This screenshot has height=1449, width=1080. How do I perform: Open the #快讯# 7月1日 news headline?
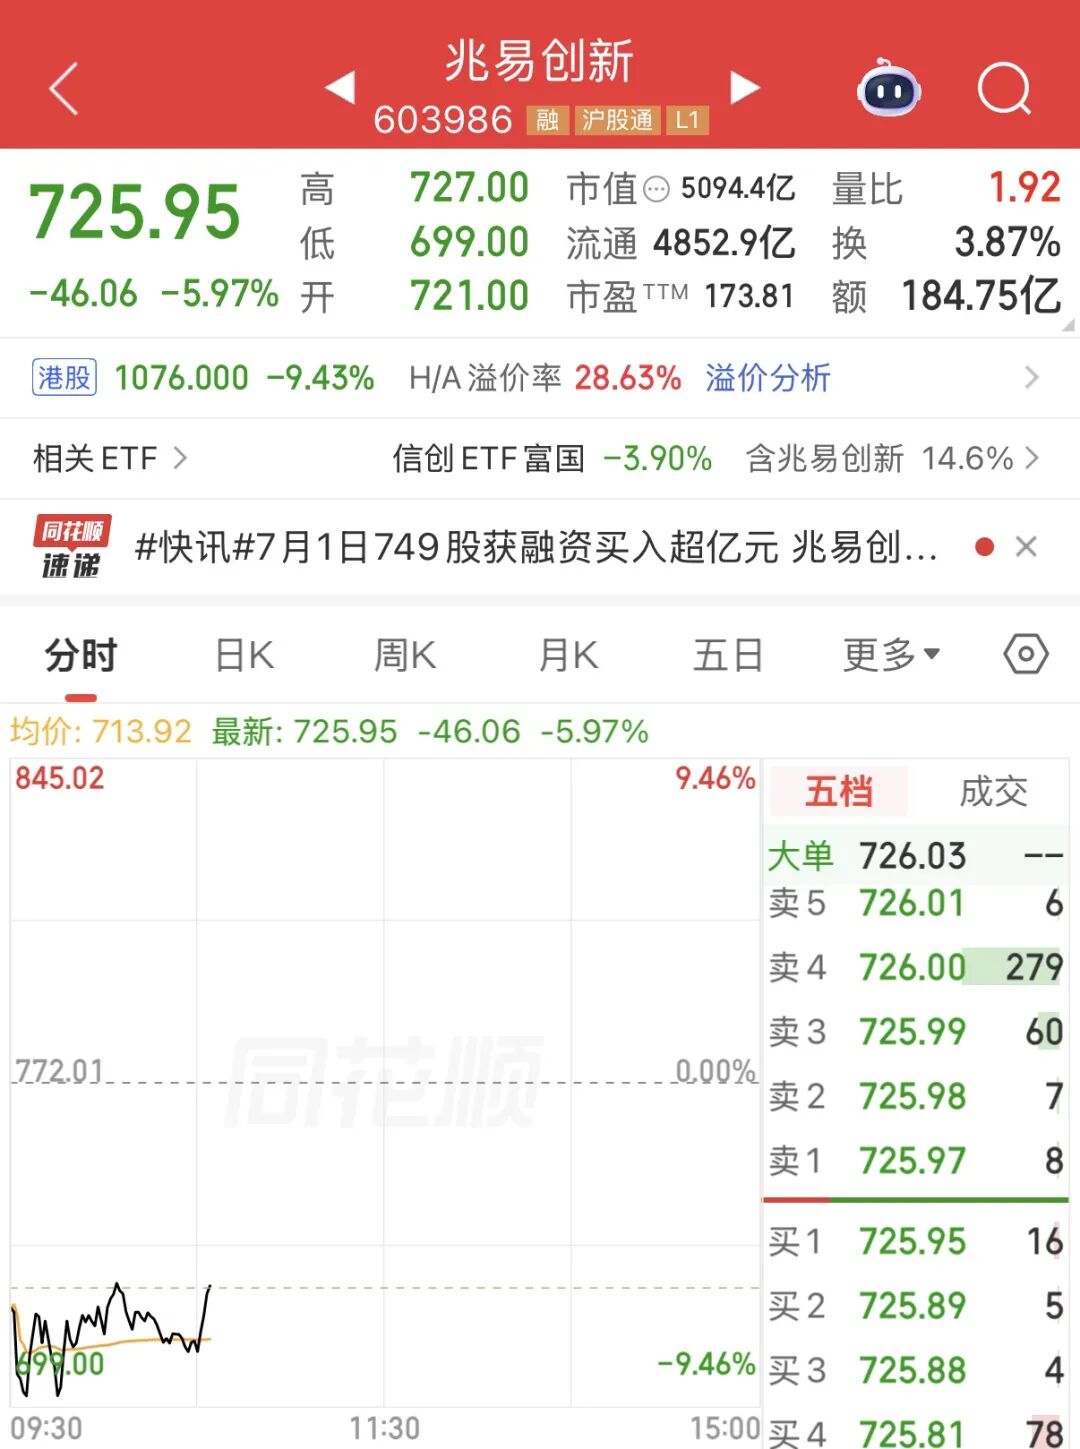pos(536,547)
